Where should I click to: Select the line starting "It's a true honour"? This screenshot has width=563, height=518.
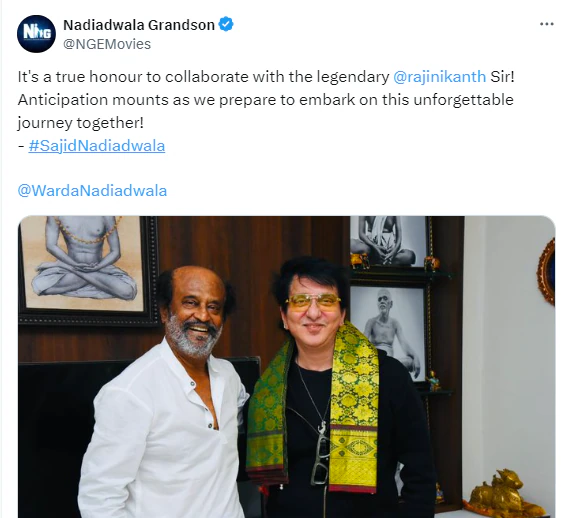pyautogui.click(x=266, y=77)
